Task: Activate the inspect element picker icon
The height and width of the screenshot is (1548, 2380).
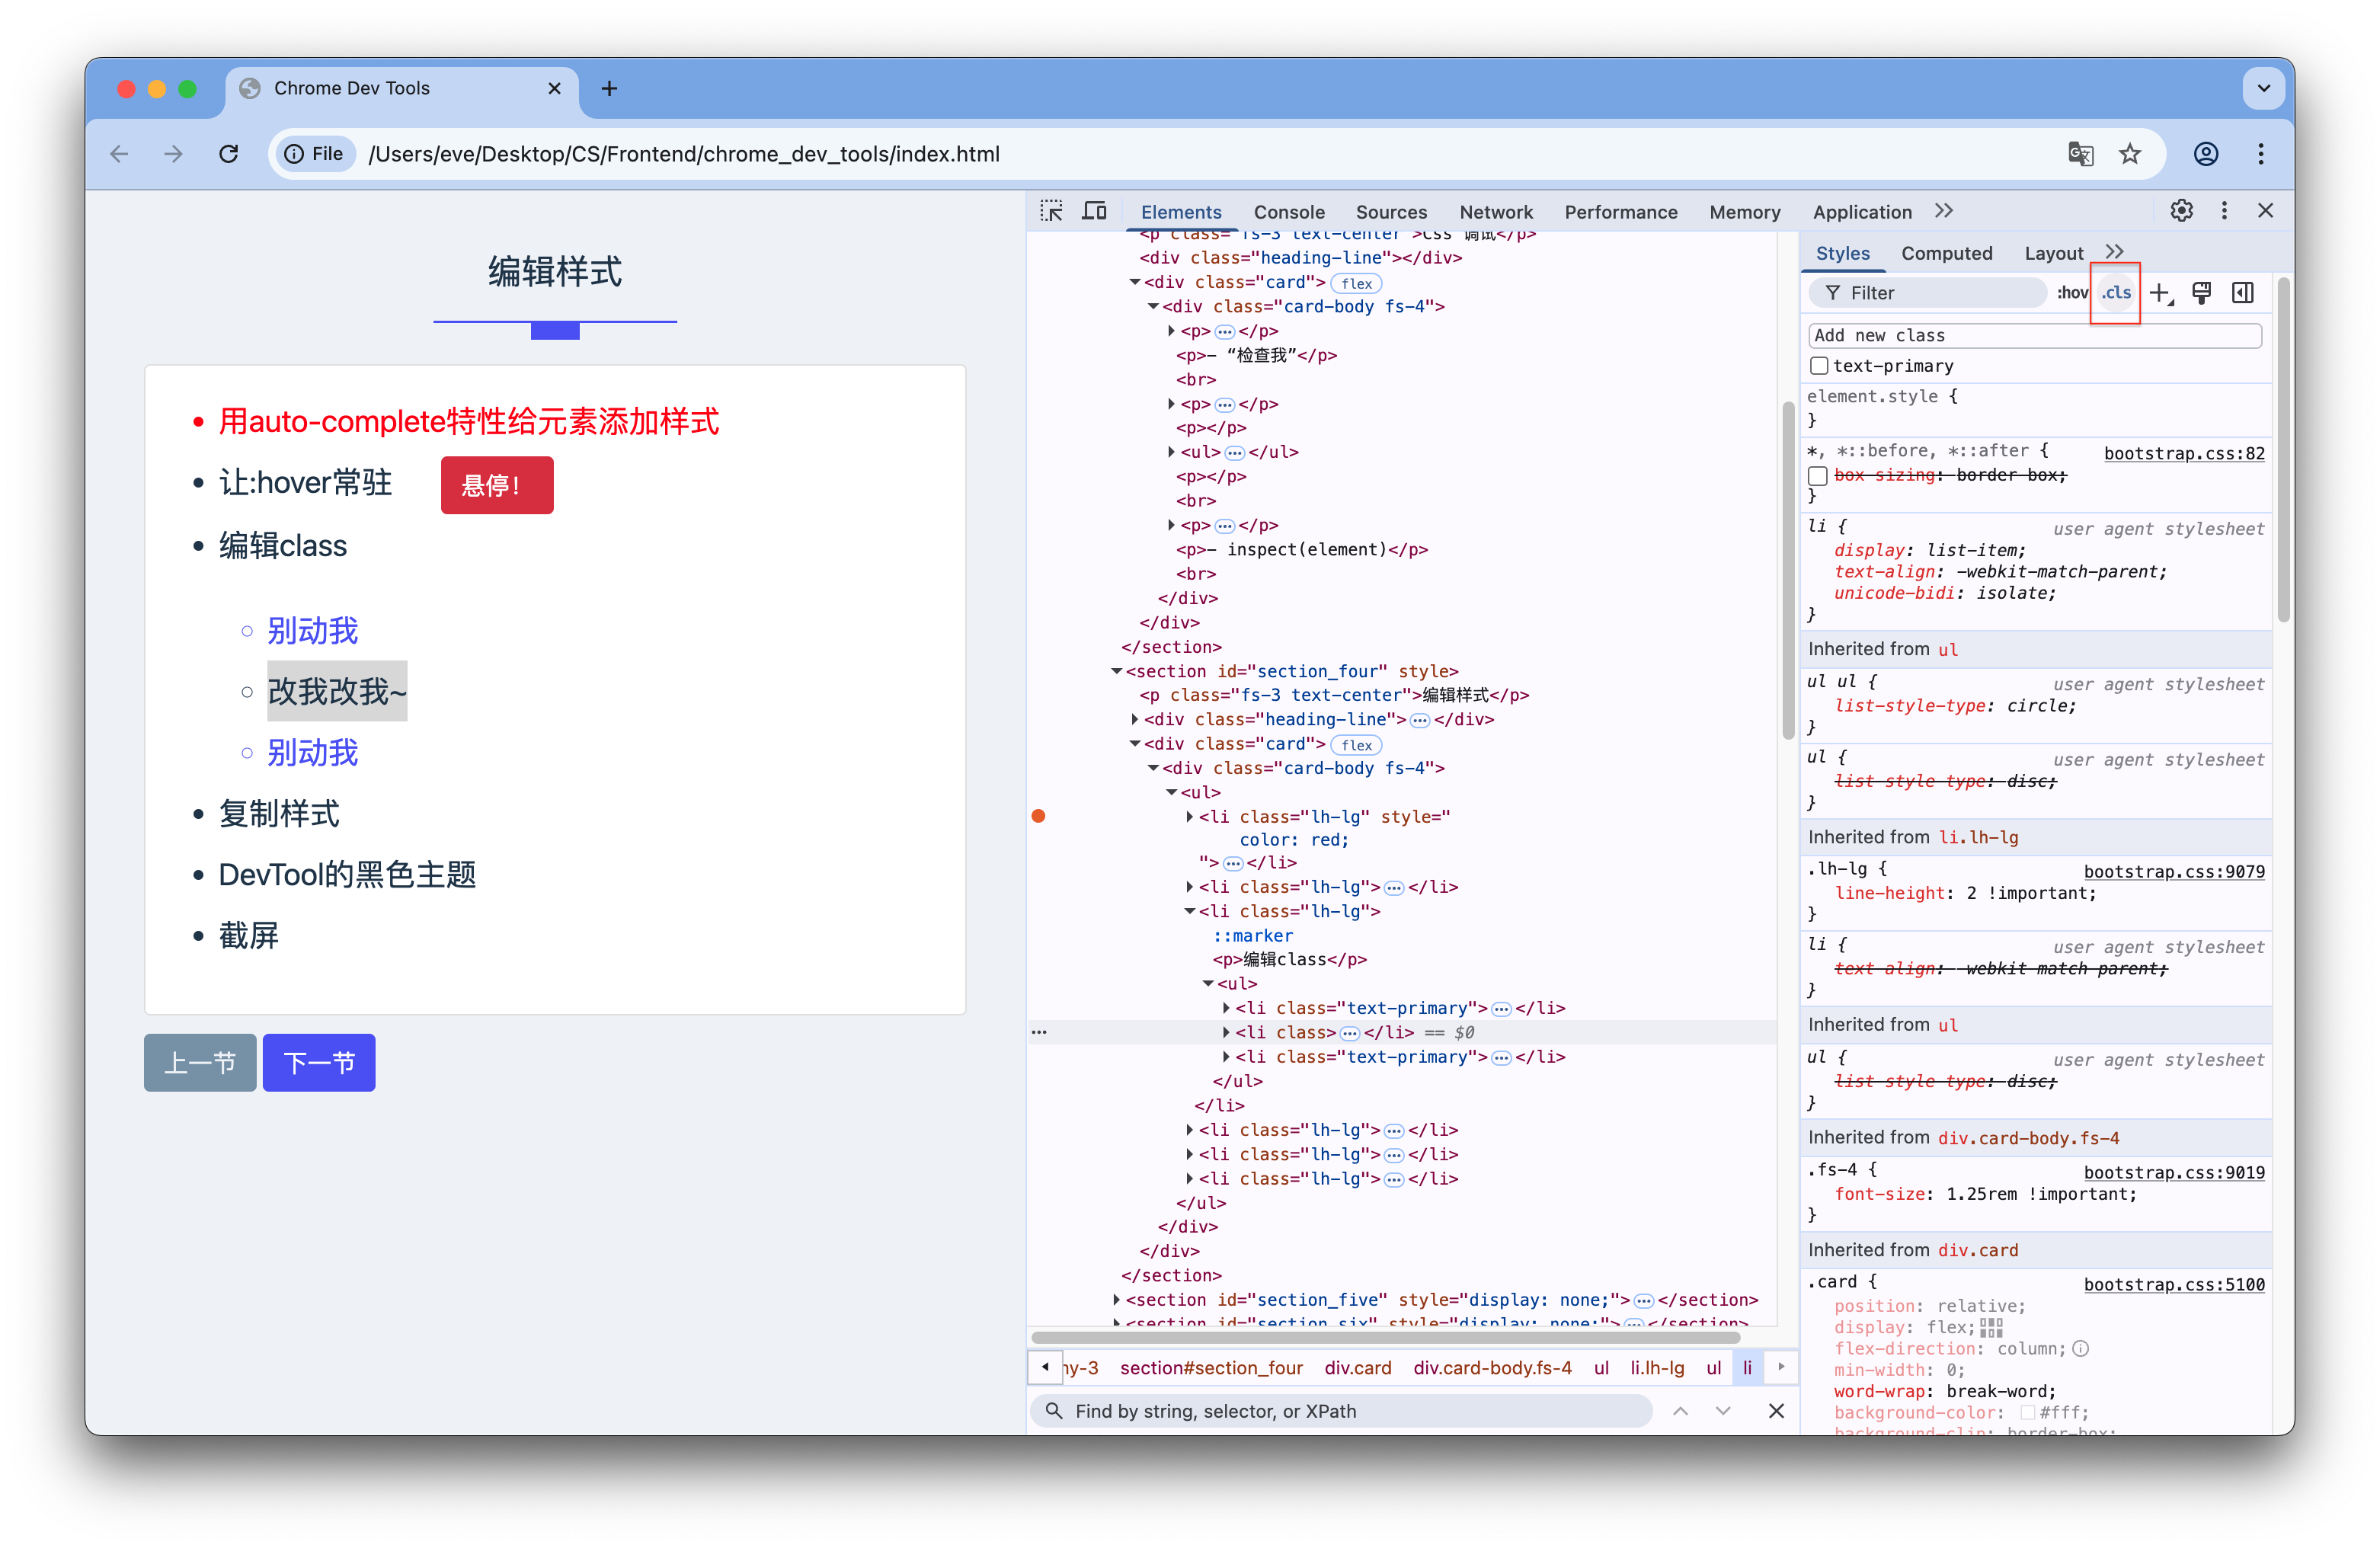Action: (x=1051, y=211)
